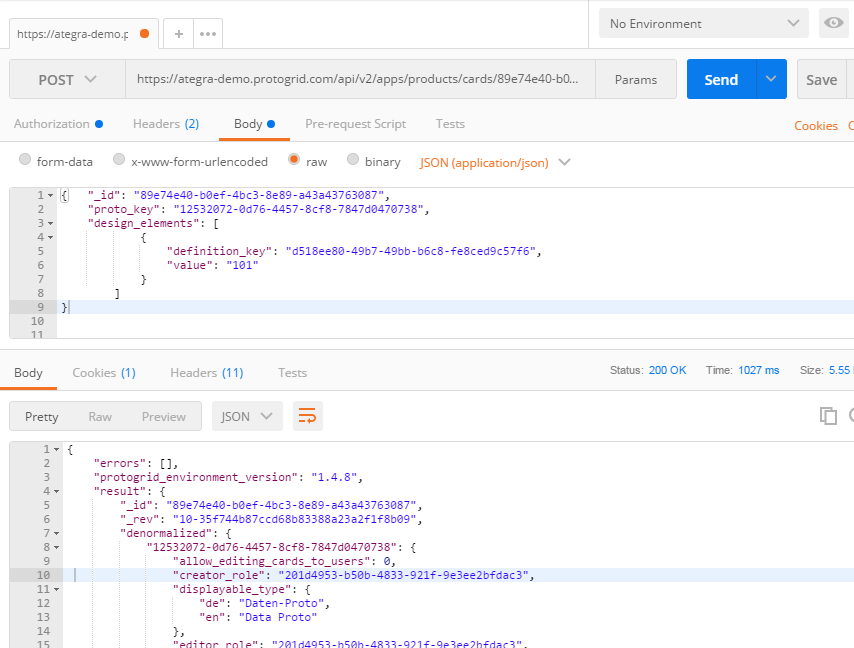Image resolution: width=854 pixels, height=648 pixels.
Task: Copy response body to clipboard
Action: (828, 415)
